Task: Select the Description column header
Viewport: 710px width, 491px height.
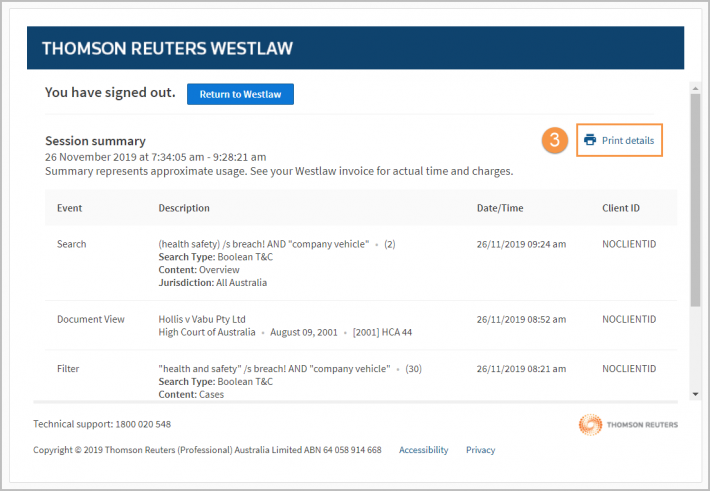Action: coord(184,208)
